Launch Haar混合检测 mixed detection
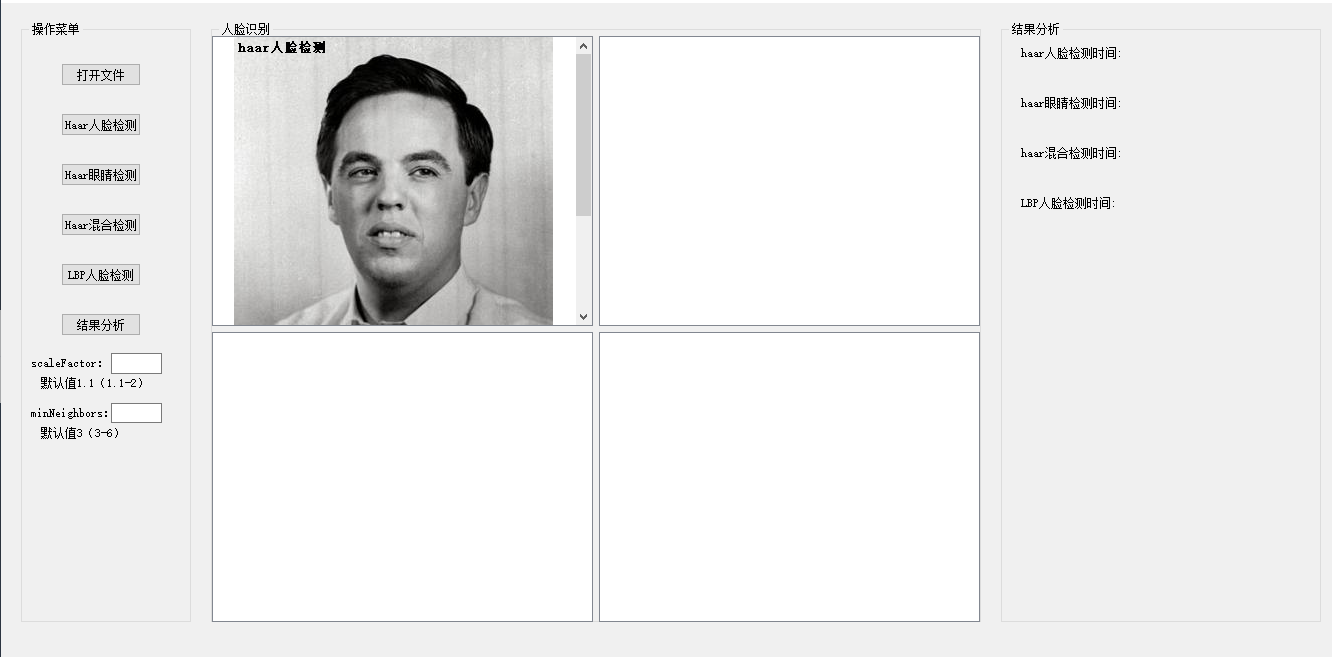This screenshot has width=1332, height=657. pos(100,225)
